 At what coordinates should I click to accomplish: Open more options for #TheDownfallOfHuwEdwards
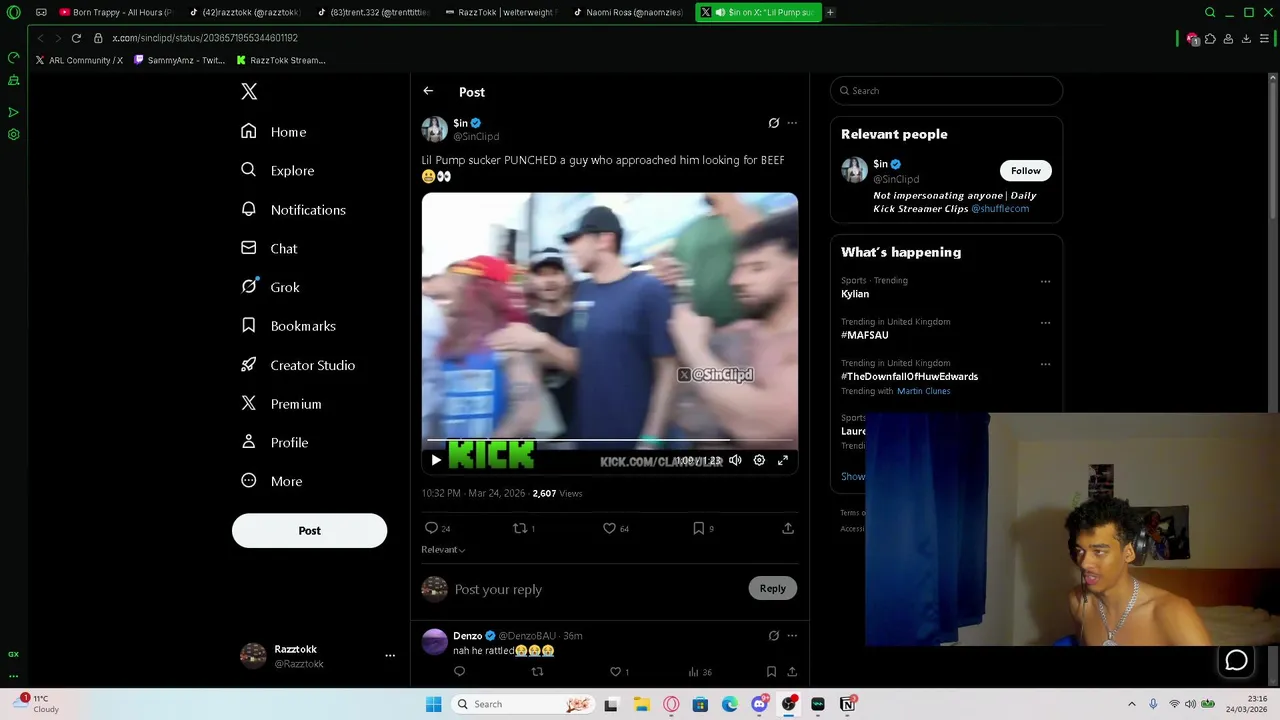click(1045, 364)
